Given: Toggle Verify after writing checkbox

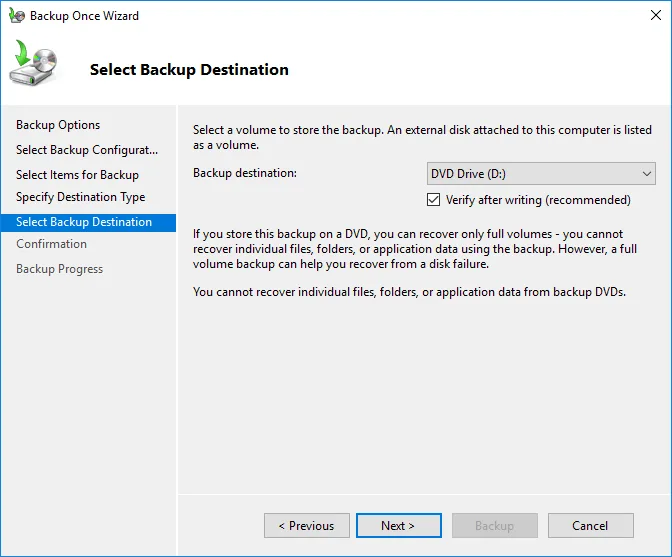Looking at the screenshot, I should (433, 200).
